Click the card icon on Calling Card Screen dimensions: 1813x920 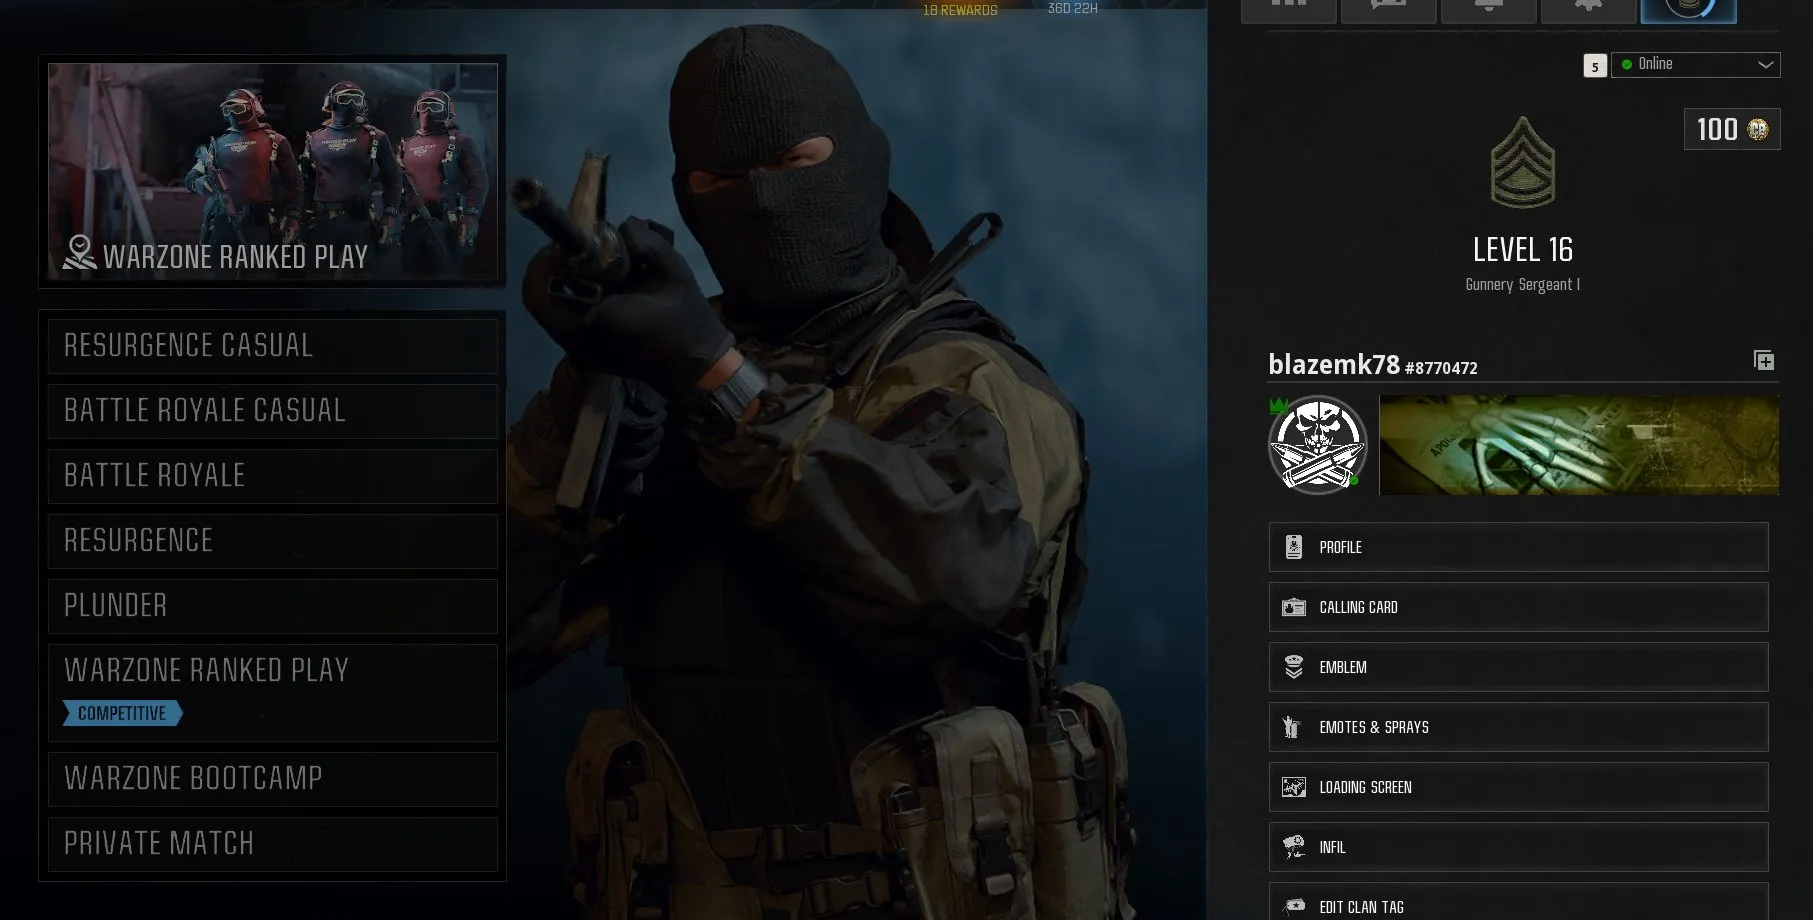tap(1294, 607)
